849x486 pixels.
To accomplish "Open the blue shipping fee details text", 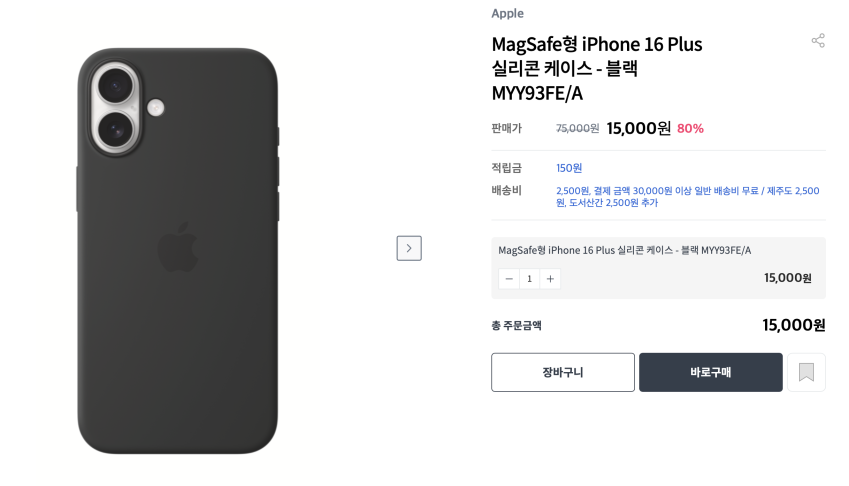I will [688, 196].
